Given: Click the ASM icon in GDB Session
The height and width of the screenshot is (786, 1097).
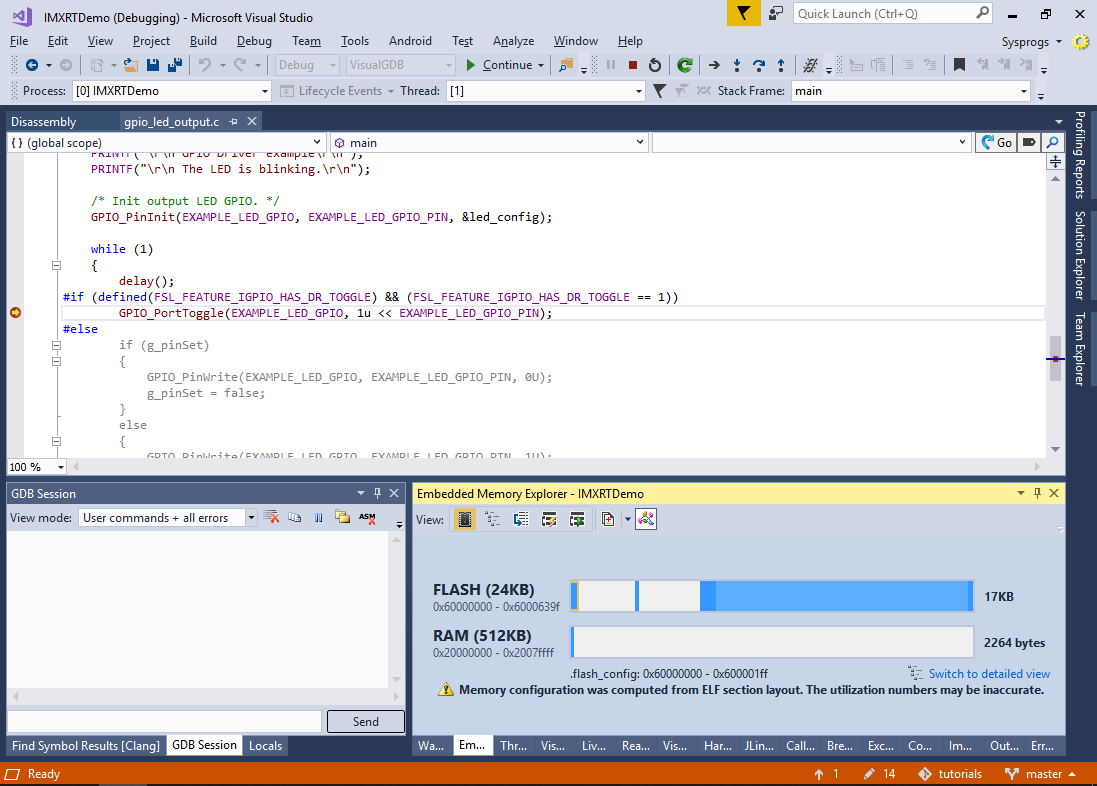Looking at the screenshot, I should (367, 517).
